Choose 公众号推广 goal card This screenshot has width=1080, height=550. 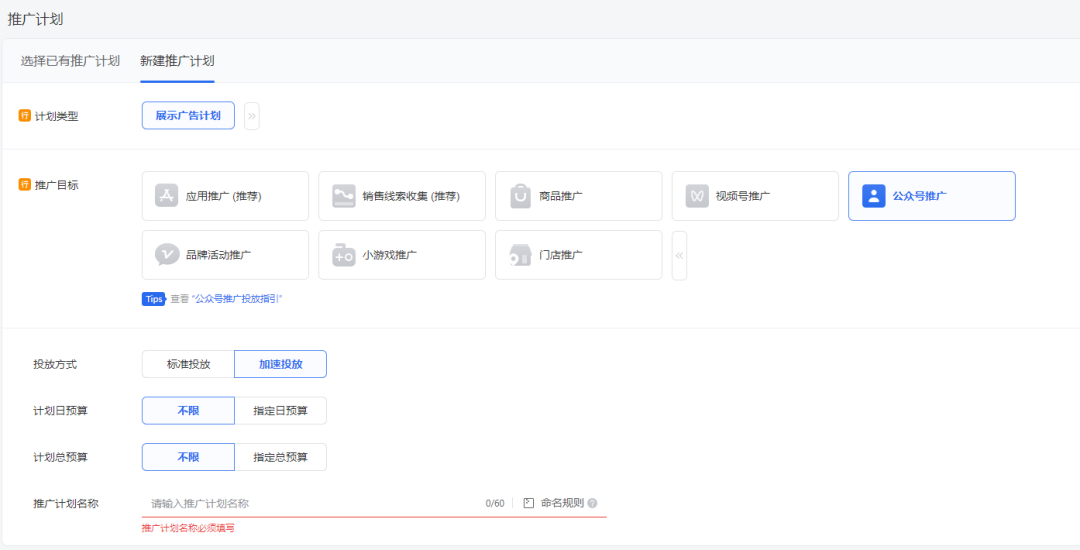[x=932, y=196]
